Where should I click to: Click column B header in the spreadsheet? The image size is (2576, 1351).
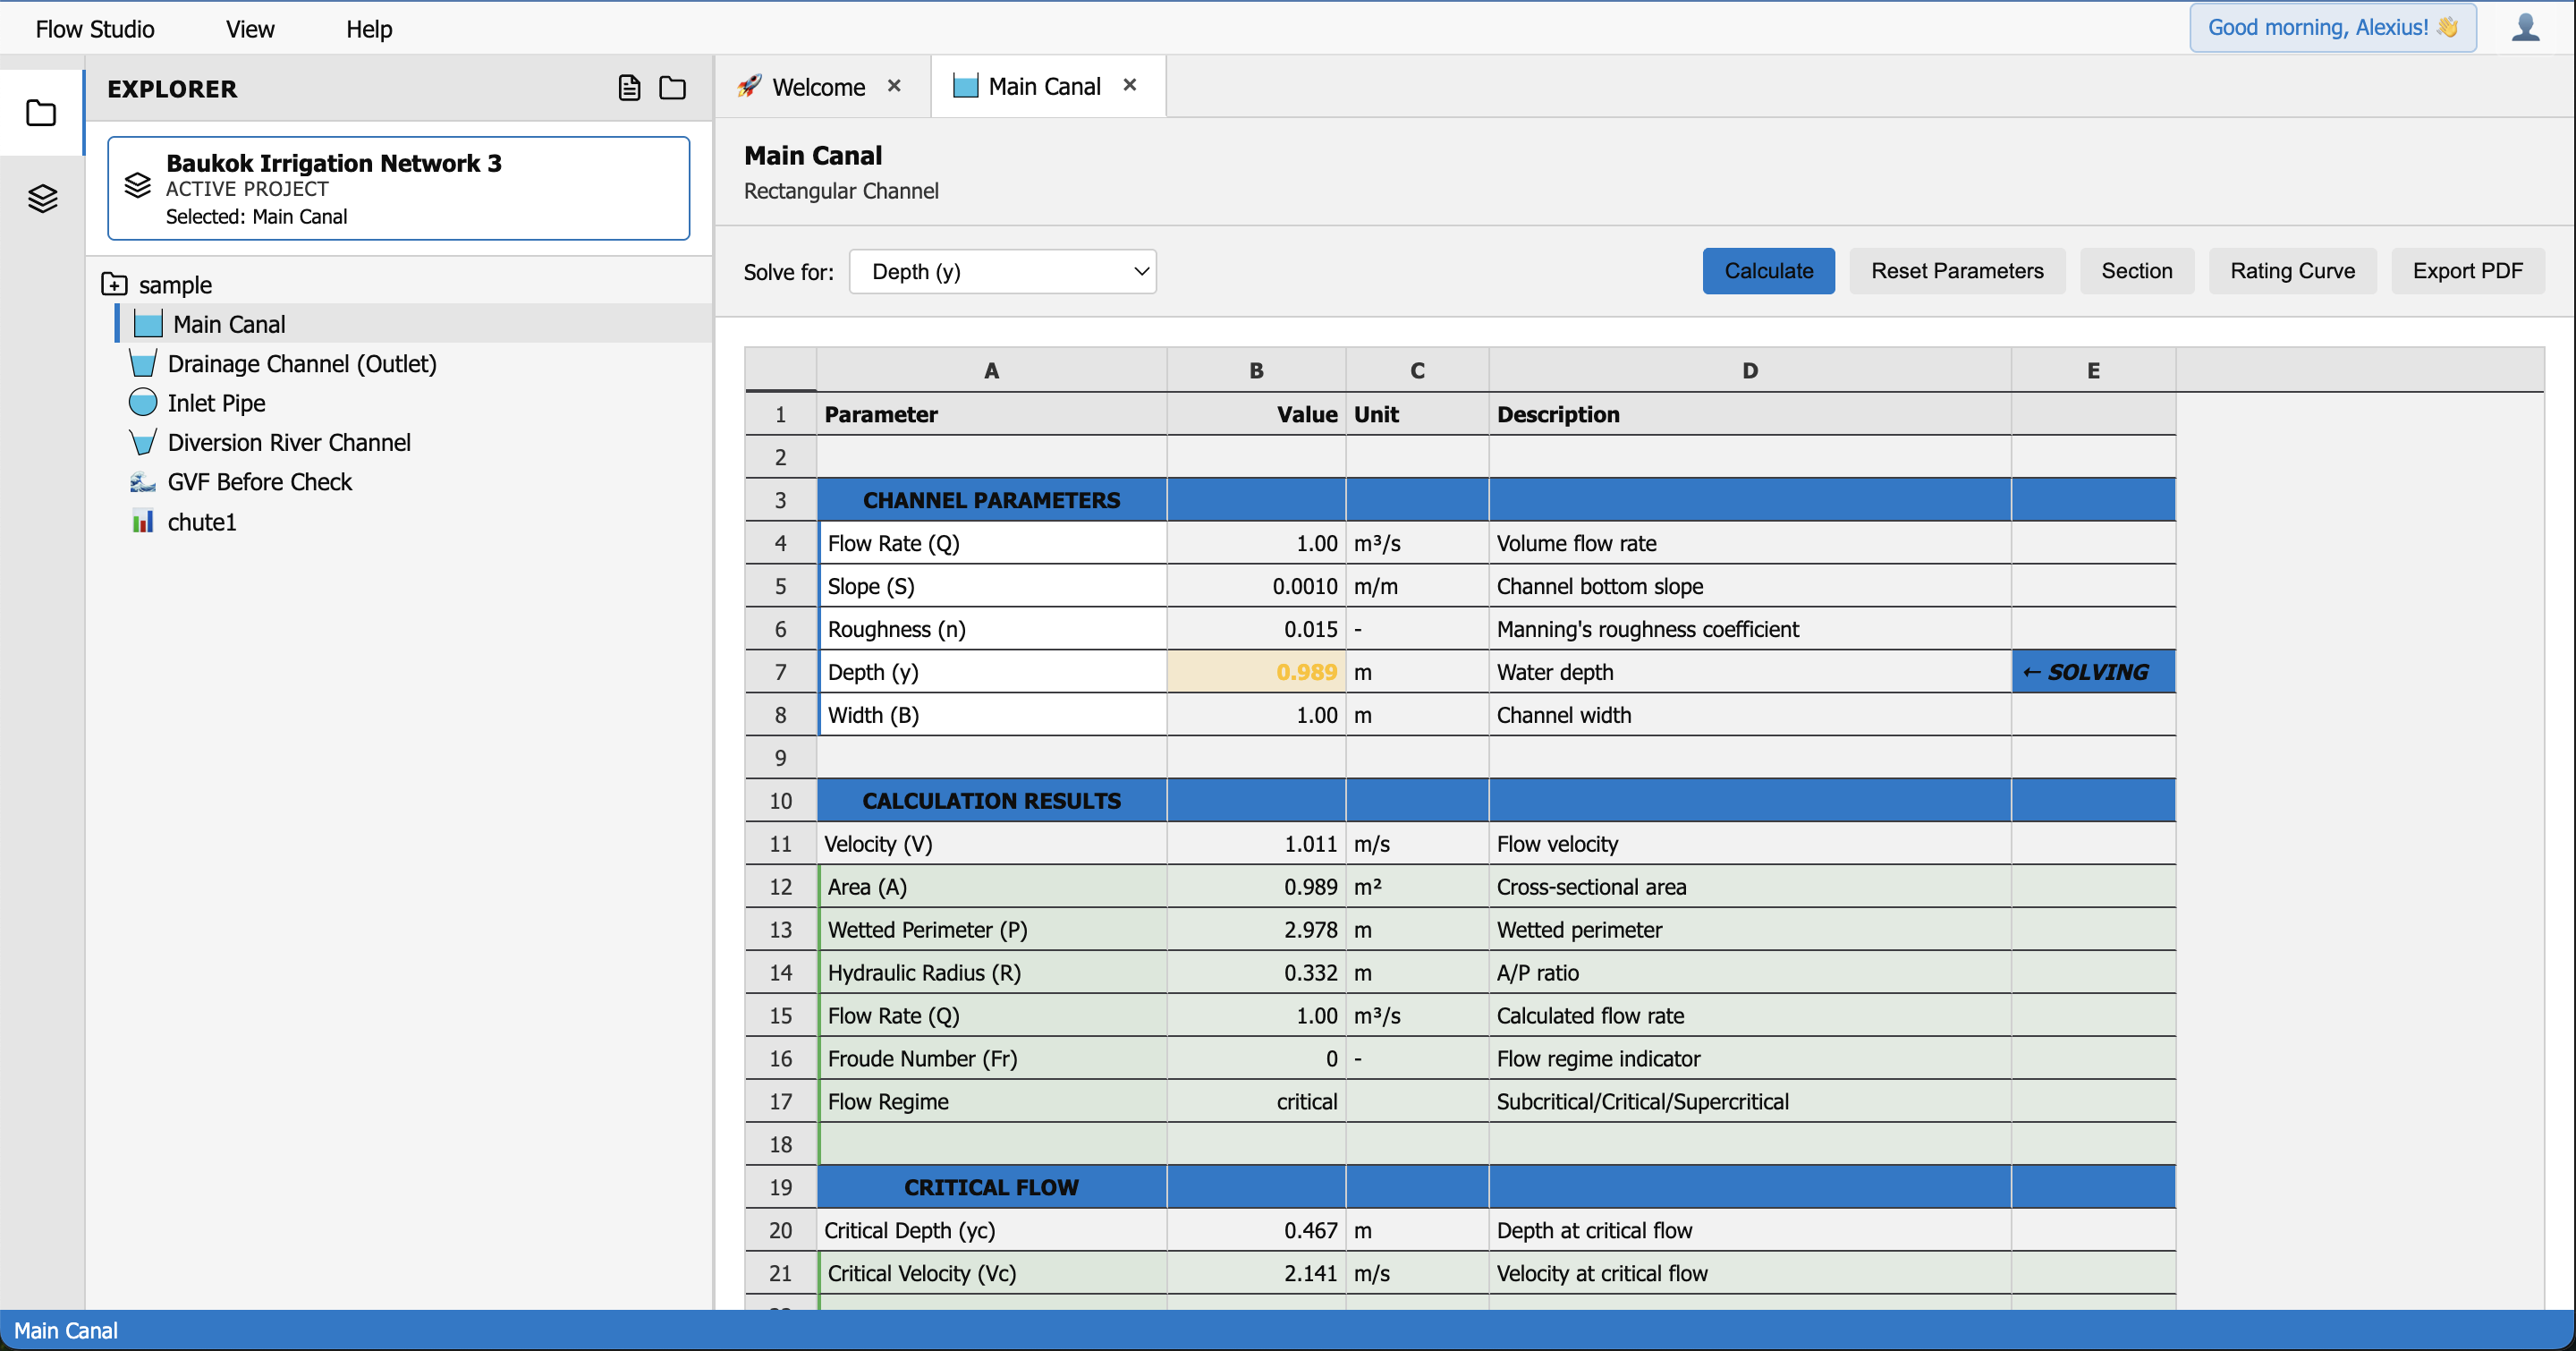pyautogui.click(x=1256, y=370)
